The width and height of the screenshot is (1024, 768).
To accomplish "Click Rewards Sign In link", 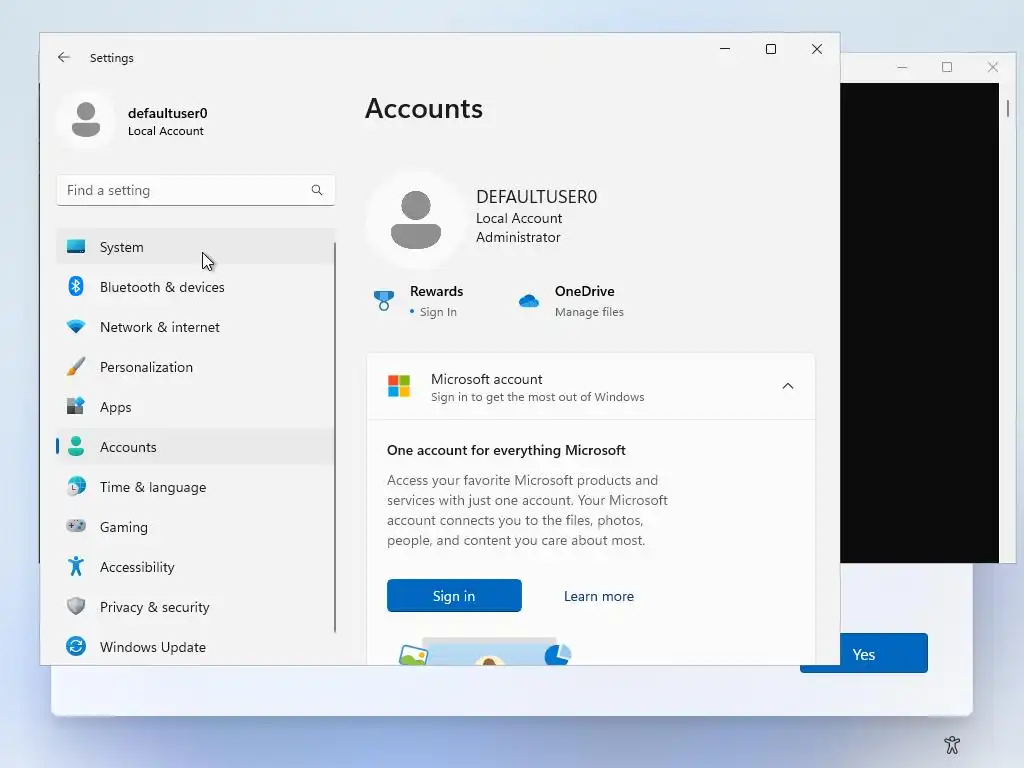I will click(438, 312).
